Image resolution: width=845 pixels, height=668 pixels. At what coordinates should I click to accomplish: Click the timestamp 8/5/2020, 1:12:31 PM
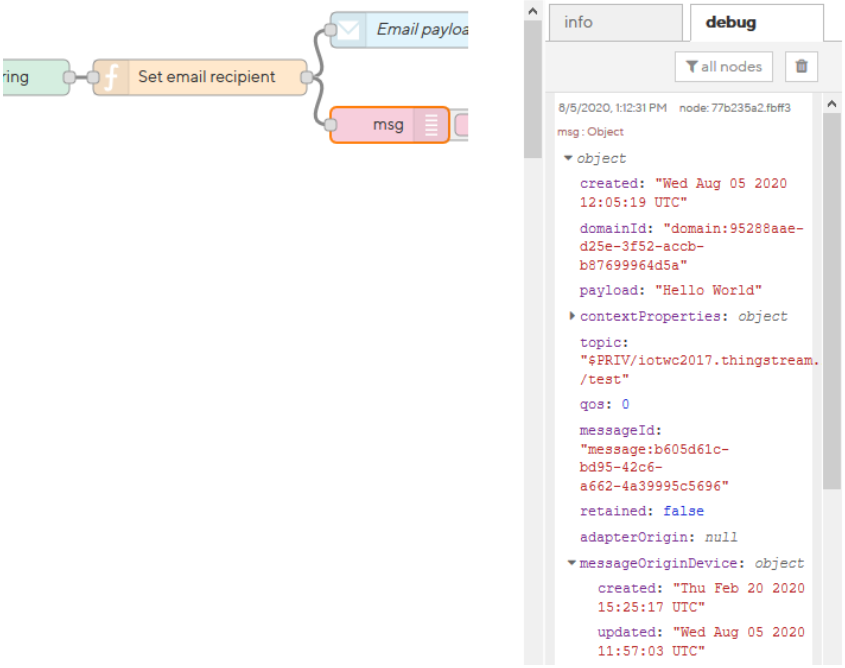tap(612, 108)
